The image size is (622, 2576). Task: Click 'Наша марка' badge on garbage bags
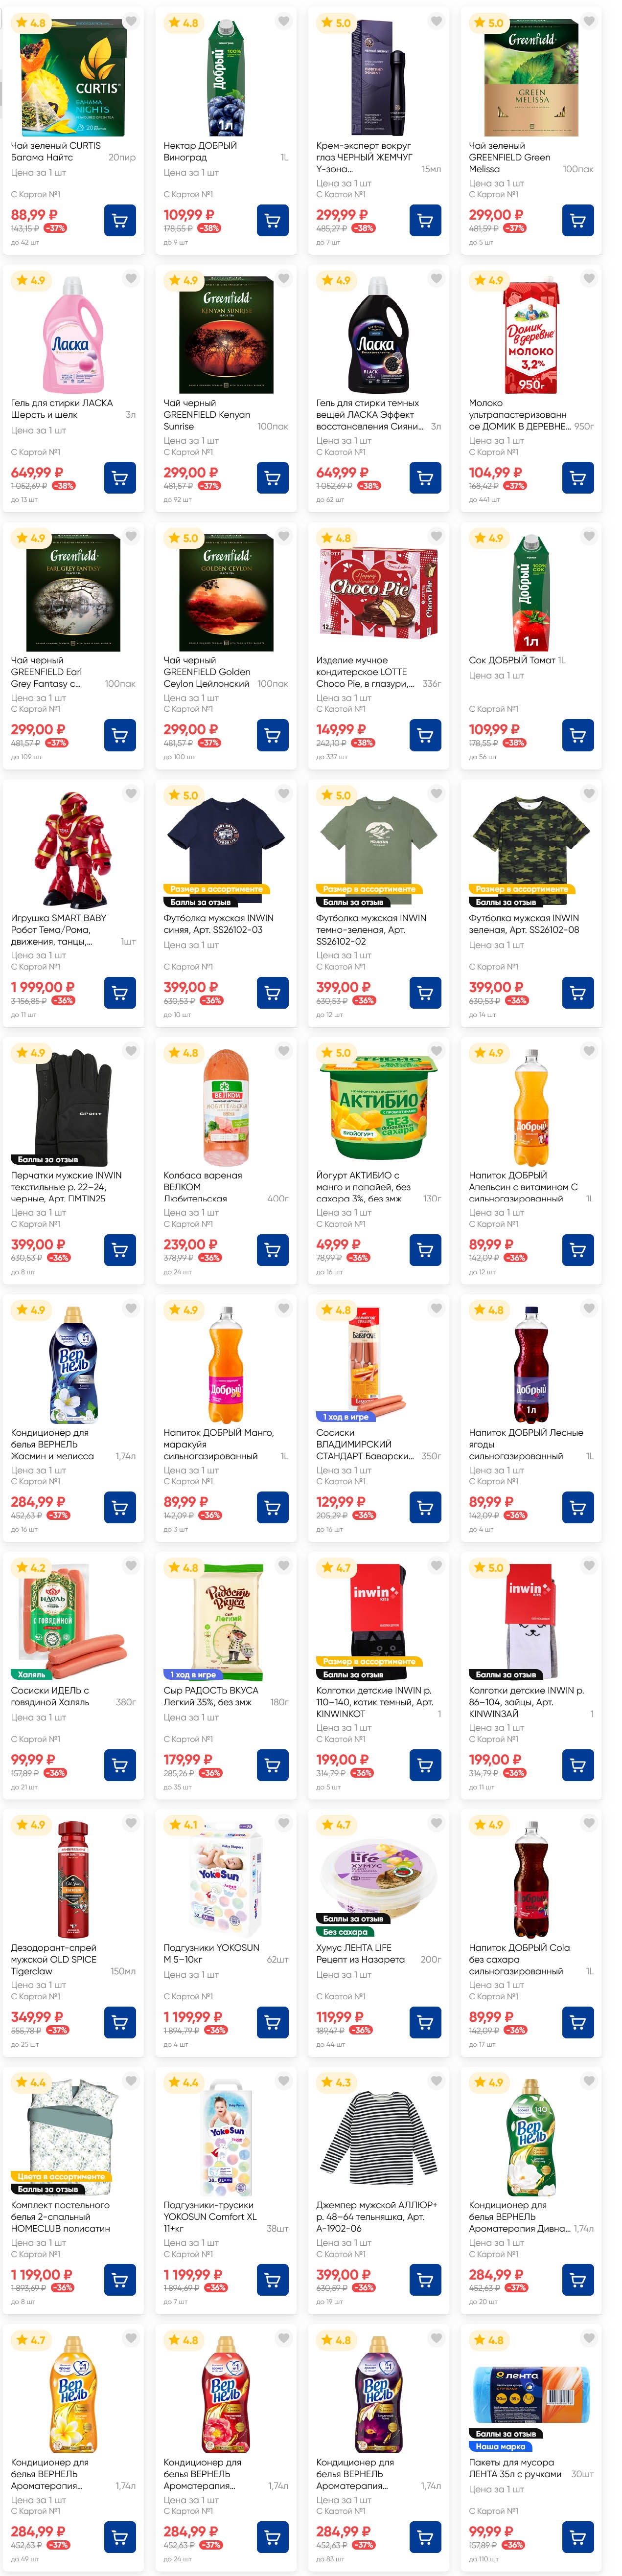point(501,2446)
